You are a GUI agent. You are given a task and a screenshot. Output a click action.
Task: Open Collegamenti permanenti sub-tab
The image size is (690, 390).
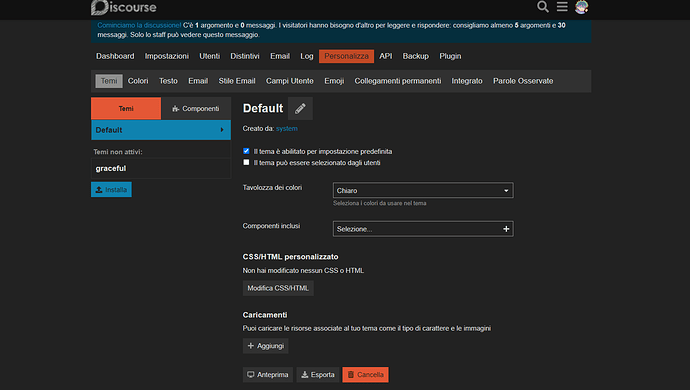click(398, 81)
